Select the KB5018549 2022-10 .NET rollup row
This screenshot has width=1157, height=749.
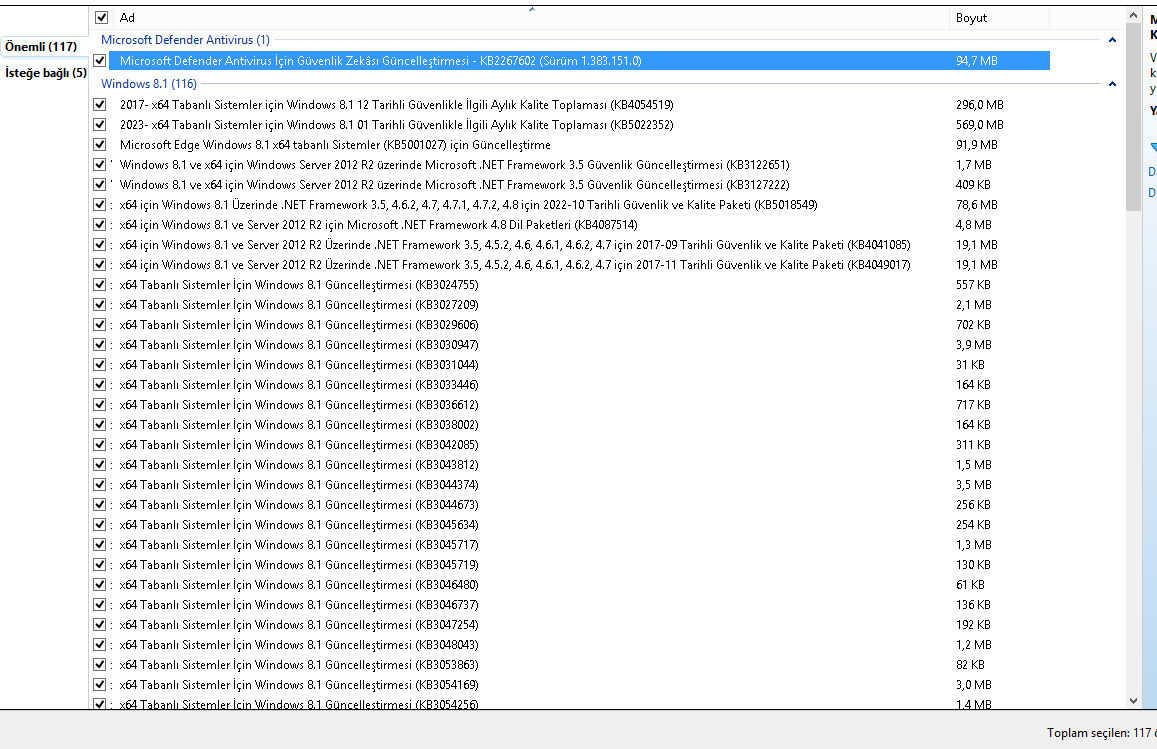(469, 204)
